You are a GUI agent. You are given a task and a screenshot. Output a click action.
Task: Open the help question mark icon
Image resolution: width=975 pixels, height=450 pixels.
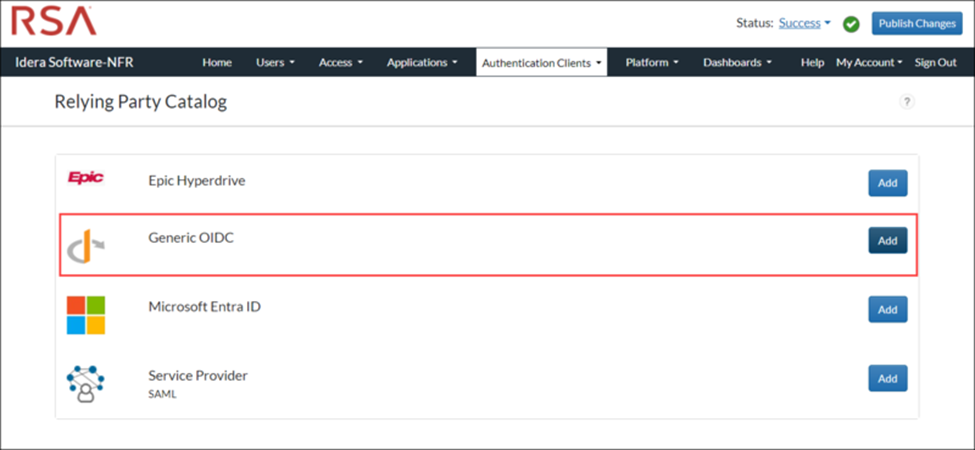(x=907, y=102)
